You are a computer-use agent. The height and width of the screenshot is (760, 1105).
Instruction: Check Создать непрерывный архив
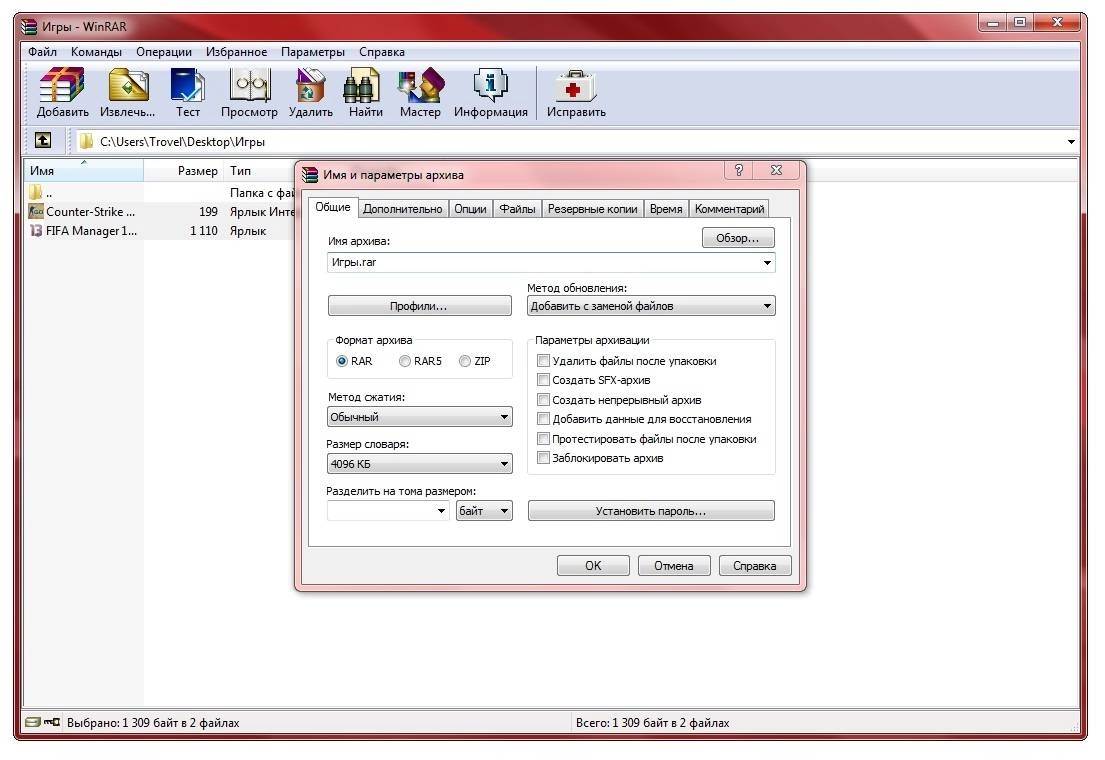(x=543, y=400)
